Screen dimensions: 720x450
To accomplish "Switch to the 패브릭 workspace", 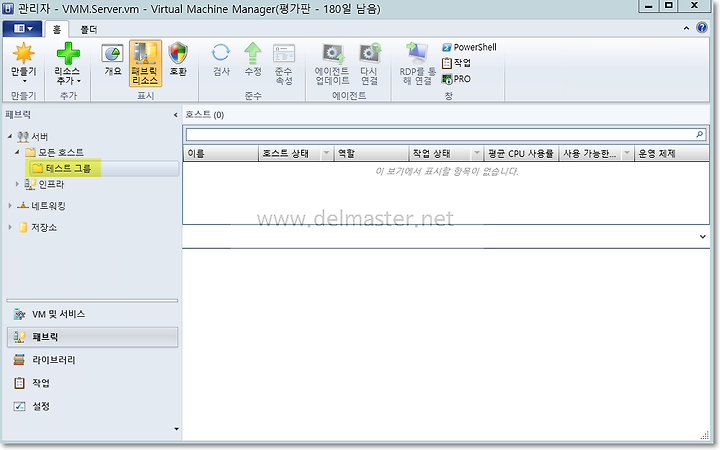I will click(x=92, y=337).
